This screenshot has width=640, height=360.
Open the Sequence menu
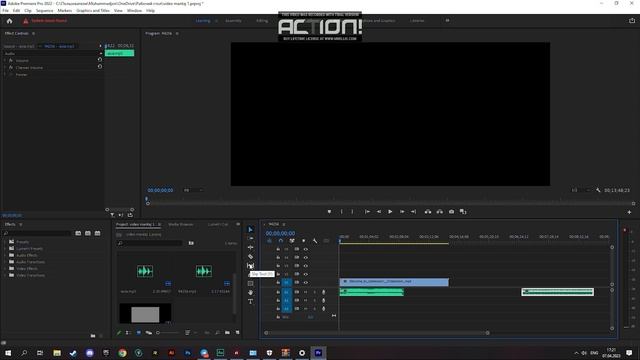click(44, 11)
